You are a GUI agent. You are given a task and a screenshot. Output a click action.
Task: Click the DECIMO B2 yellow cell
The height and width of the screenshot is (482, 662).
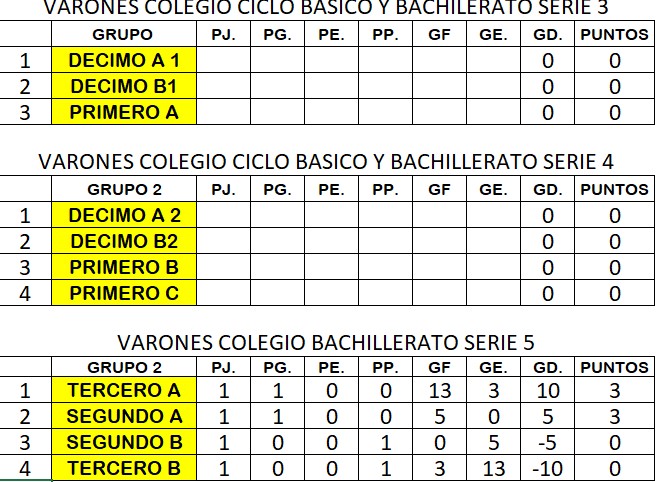(x=124, y=241)
